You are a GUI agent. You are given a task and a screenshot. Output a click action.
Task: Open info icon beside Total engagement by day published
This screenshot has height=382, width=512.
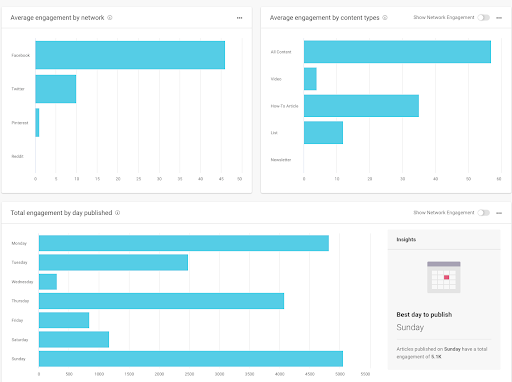pos(117,213)
